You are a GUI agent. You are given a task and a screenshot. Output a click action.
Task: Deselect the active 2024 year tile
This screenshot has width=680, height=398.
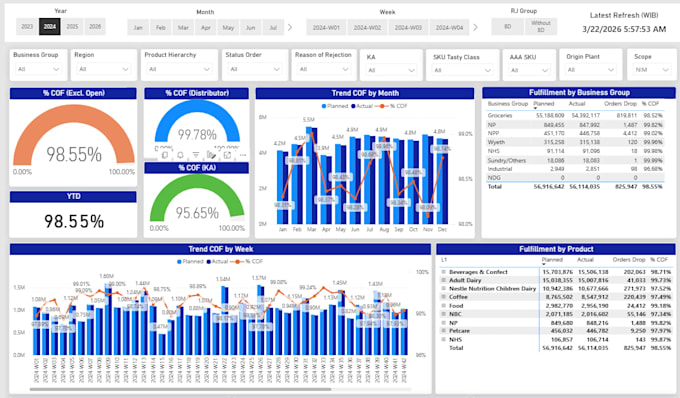point(49,26)
